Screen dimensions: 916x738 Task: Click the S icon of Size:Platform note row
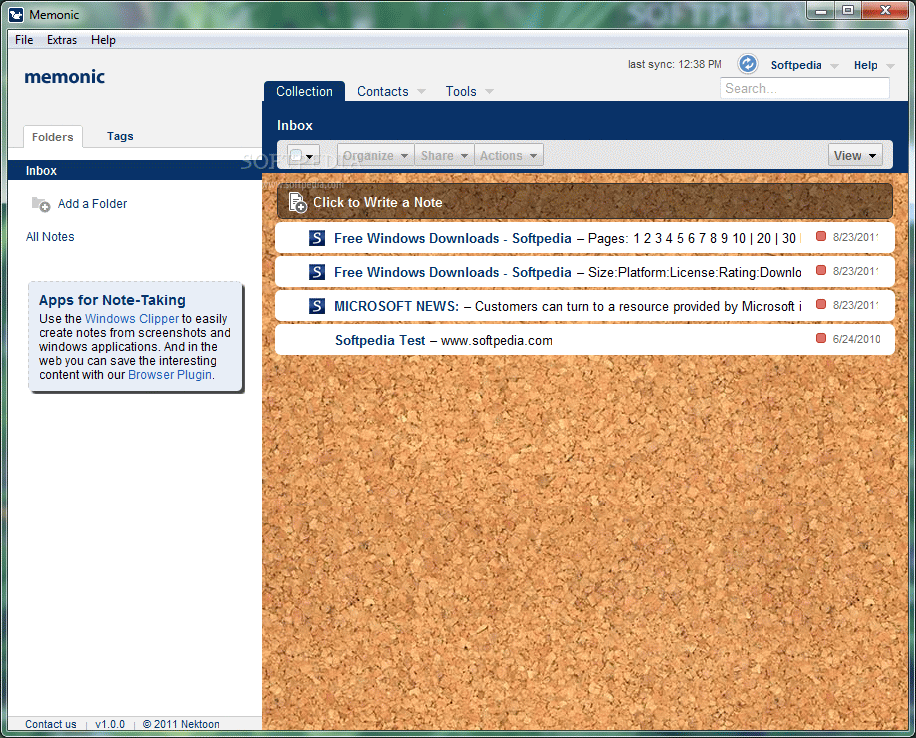(x=317, y=272)
